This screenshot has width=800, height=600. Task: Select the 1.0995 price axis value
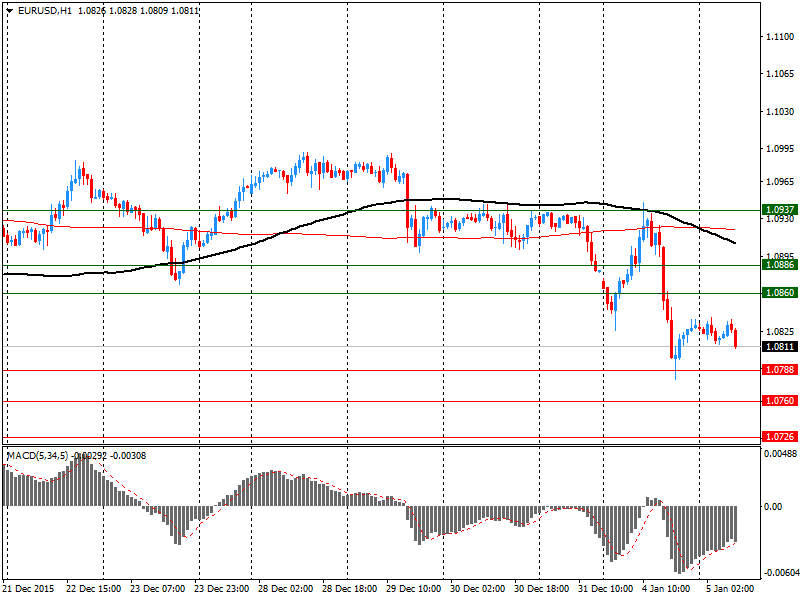tap(780, 149)
